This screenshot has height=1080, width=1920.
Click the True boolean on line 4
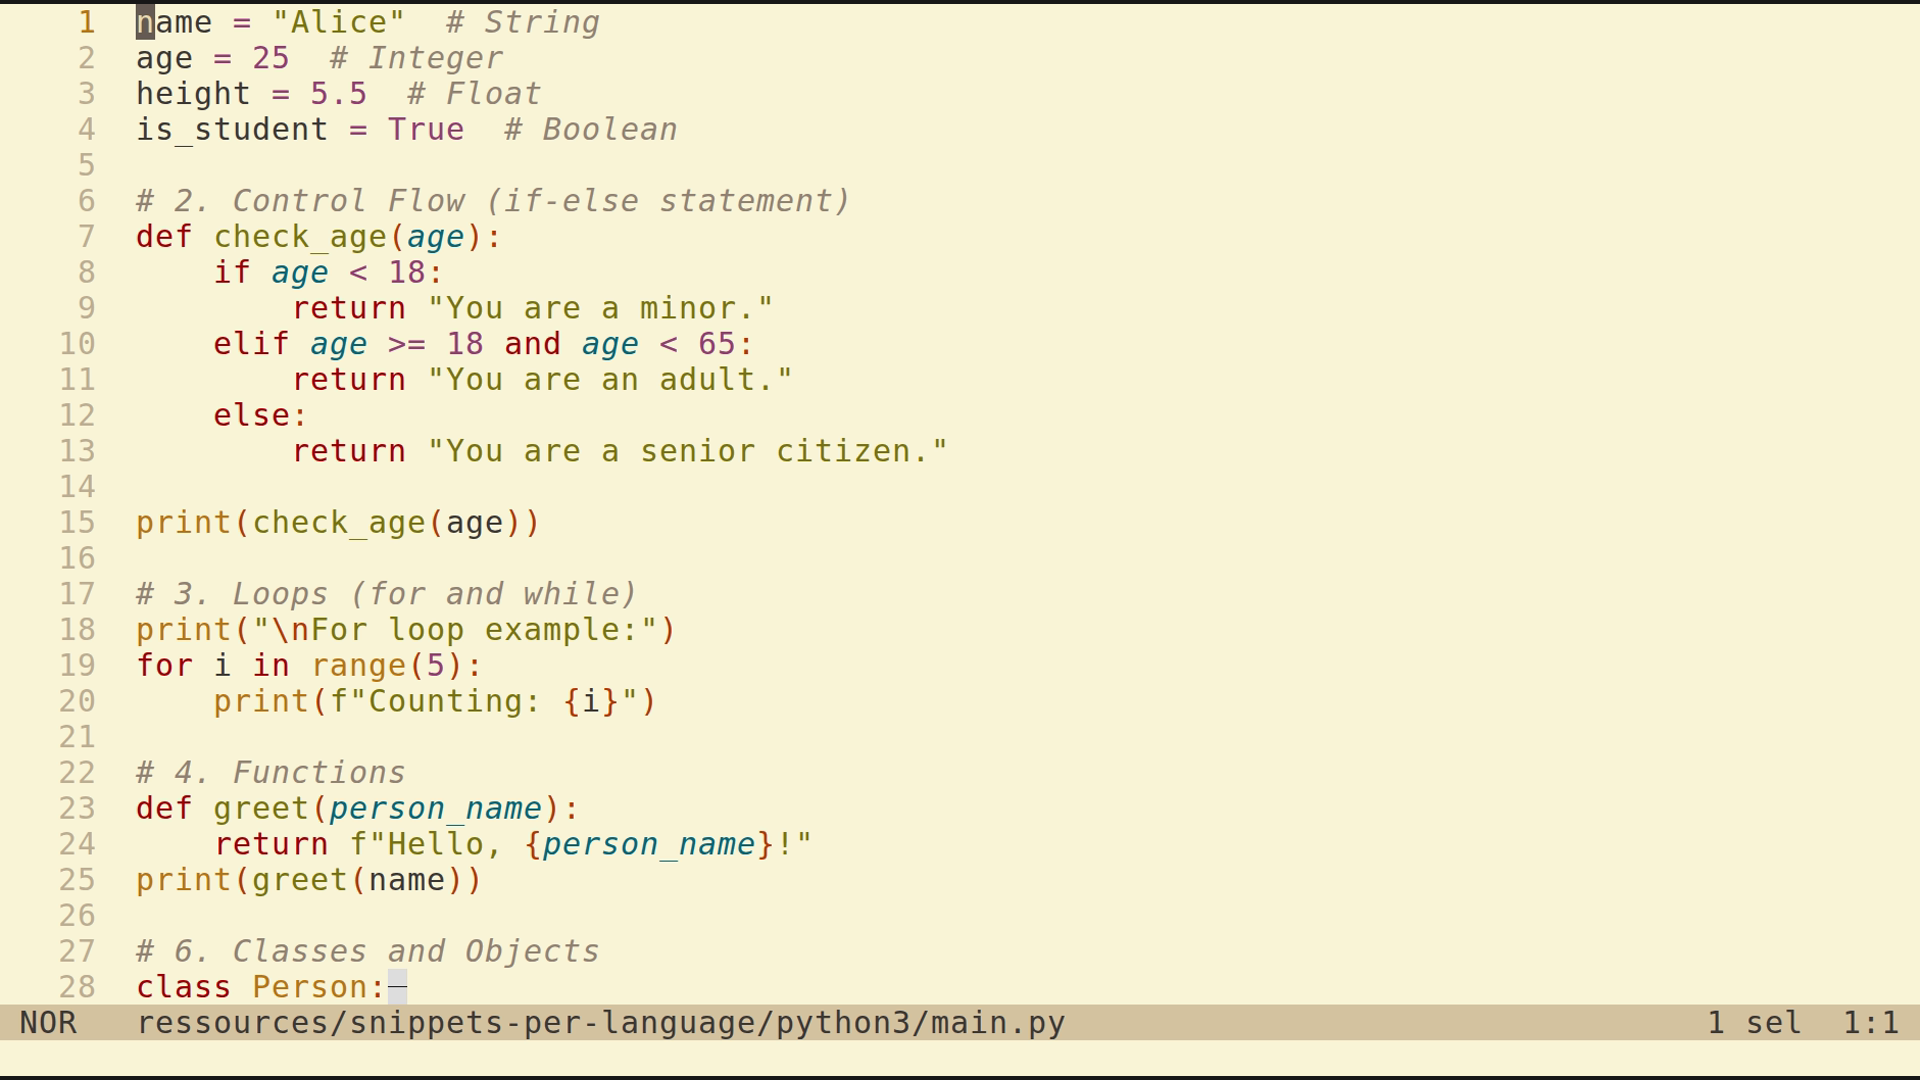(427, 129)
